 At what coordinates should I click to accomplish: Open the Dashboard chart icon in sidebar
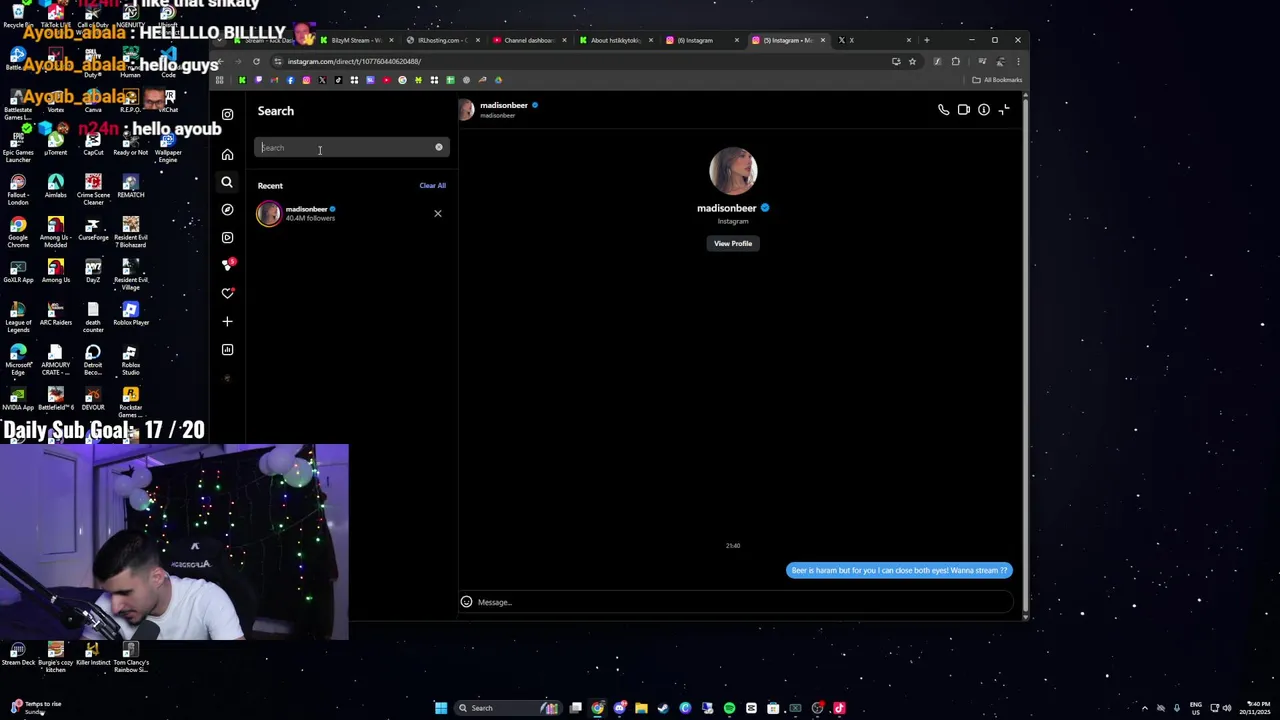[227, 349]
